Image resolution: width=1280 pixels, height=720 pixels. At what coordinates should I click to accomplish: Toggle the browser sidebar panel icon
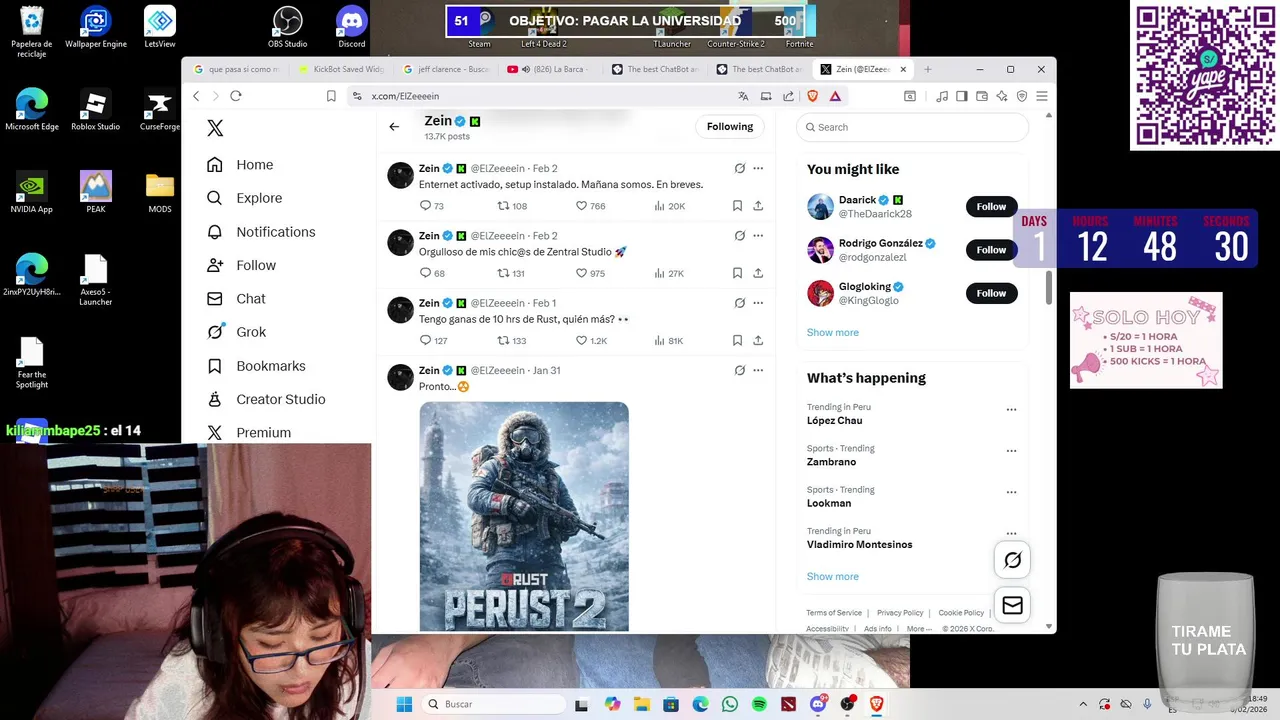[x=961, y=96]
